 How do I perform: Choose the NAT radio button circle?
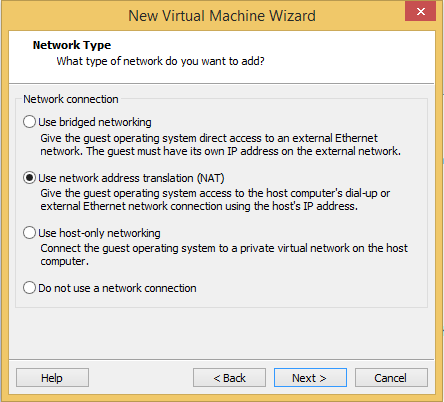[29, 178]
